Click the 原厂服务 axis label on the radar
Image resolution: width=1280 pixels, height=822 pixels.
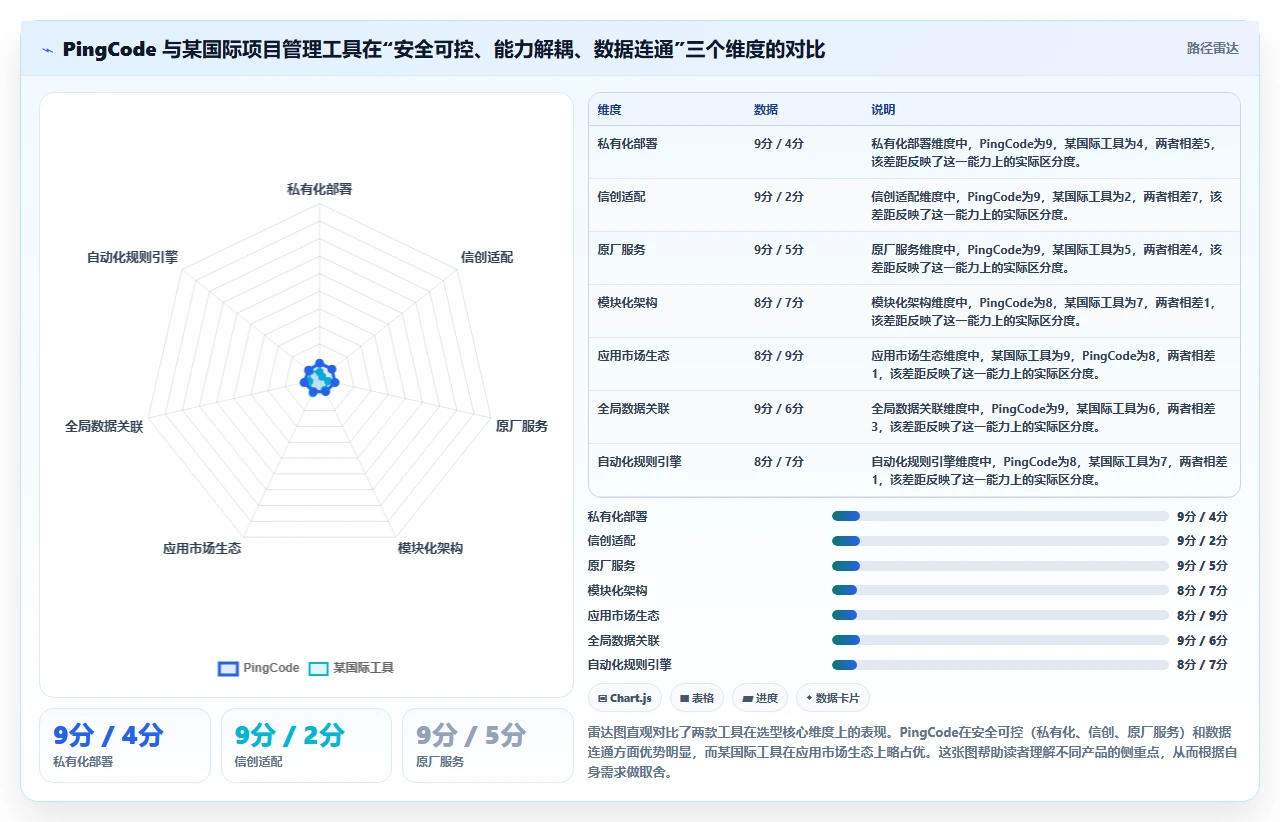pos(522,426)
